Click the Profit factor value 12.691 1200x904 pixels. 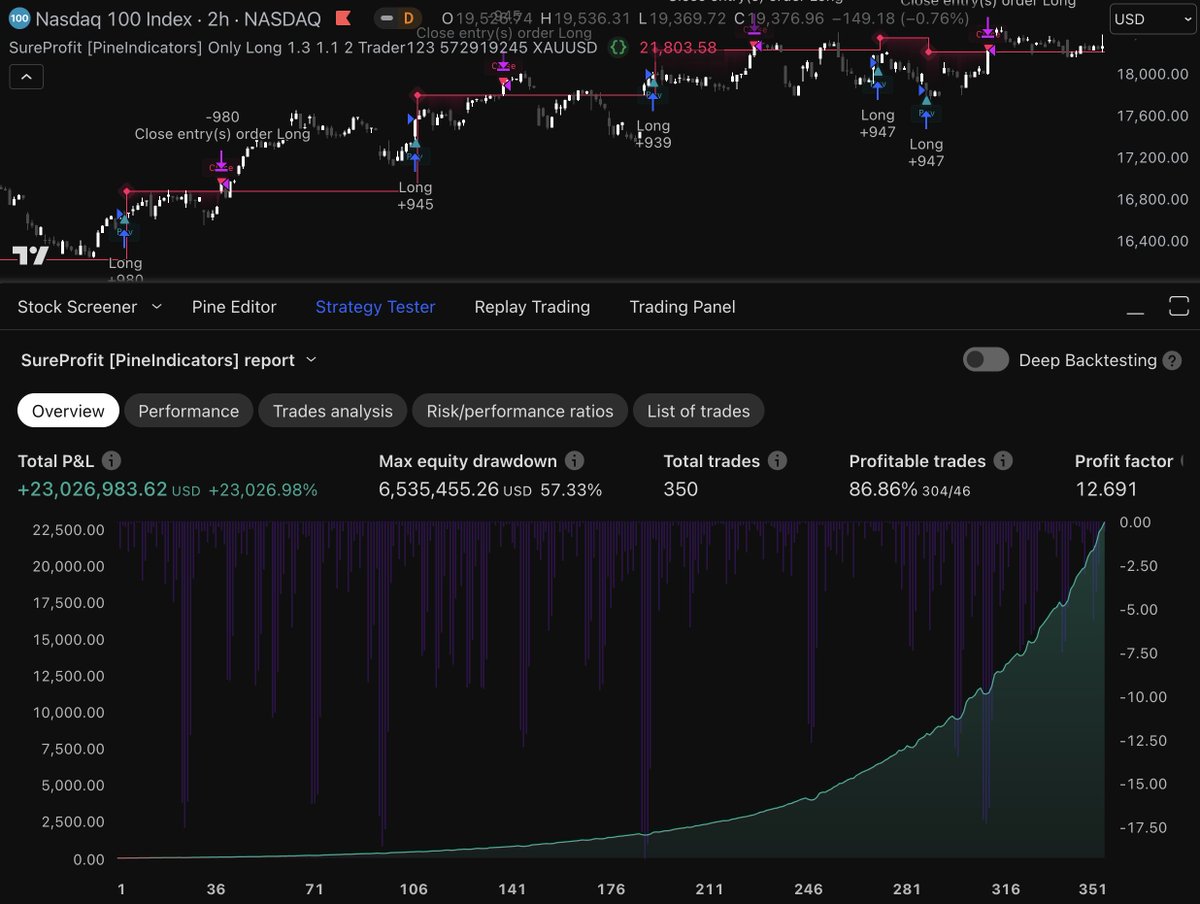click(1106, 489)
